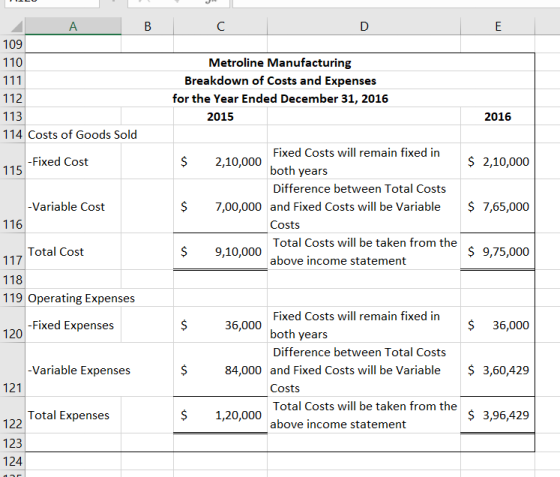Select column A header

[73, 26]
